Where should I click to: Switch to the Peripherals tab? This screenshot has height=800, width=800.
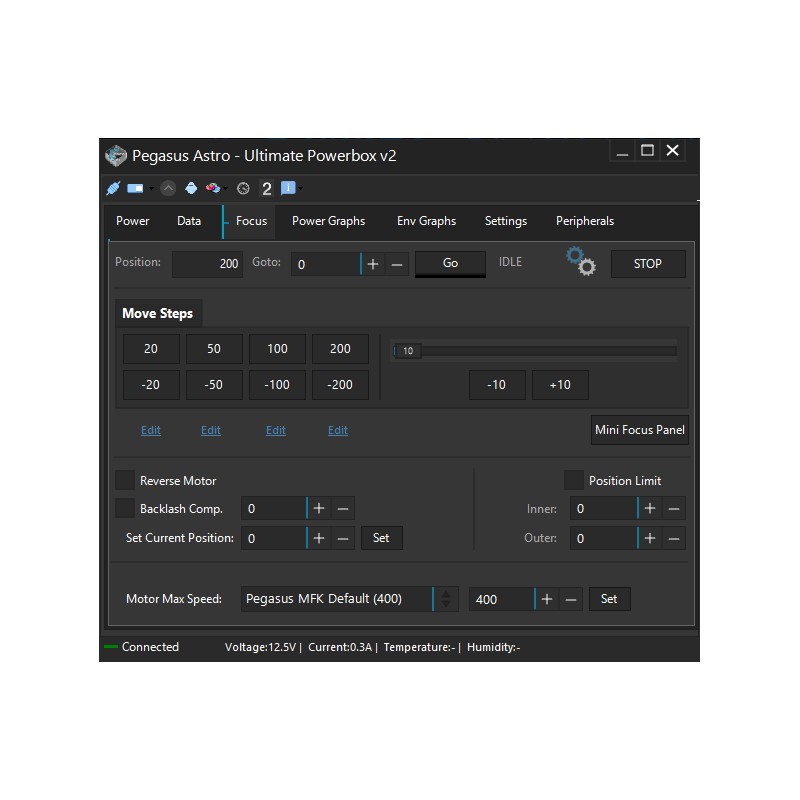click(x=585, y=221)
